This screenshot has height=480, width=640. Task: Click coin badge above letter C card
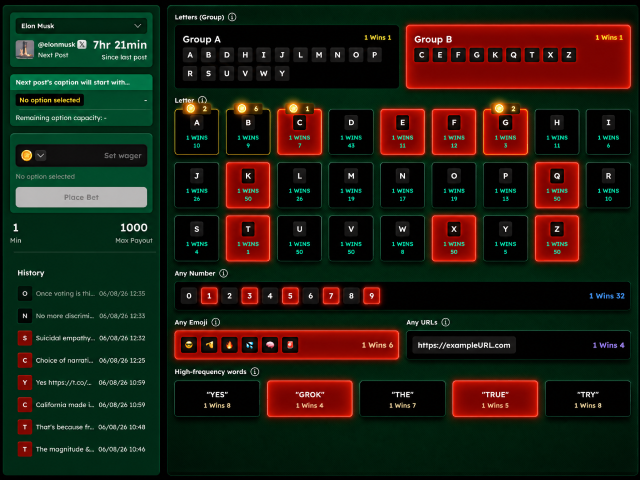click(300, 109)
